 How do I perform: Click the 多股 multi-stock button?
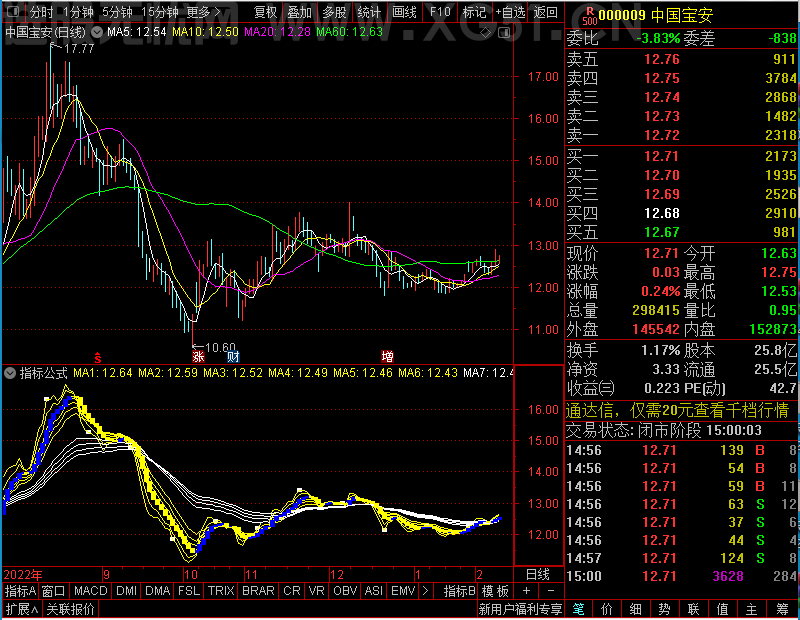[x=334, y=12]
